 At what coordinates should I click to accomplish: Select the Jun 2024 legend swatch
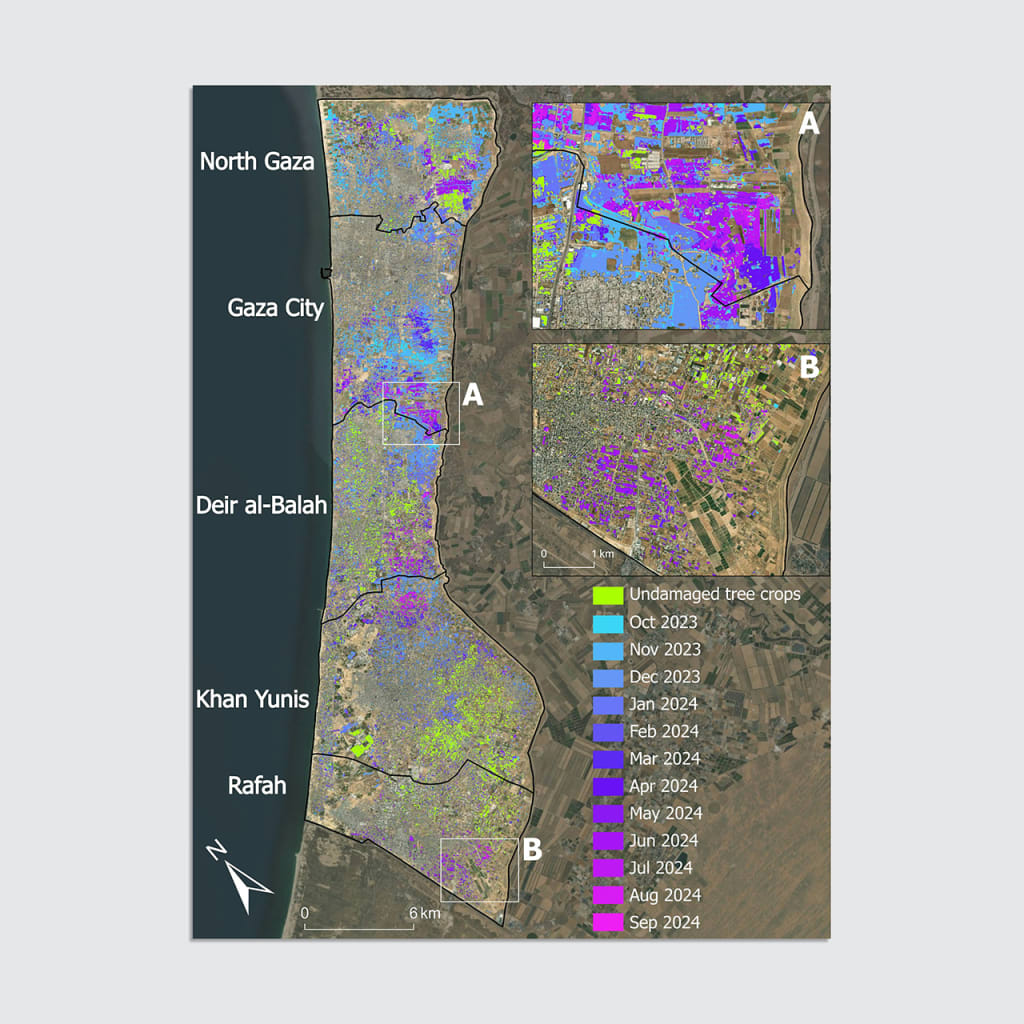coord(608,840)
